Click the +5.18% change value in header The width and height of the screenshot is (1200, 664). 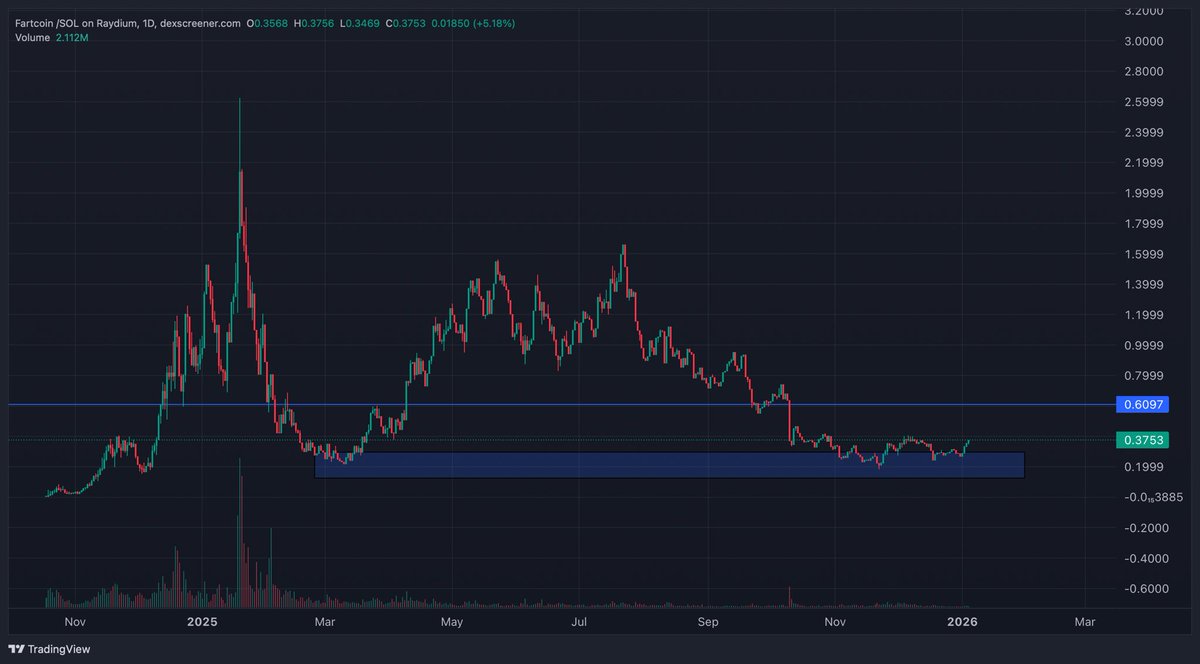click(494, 23)
